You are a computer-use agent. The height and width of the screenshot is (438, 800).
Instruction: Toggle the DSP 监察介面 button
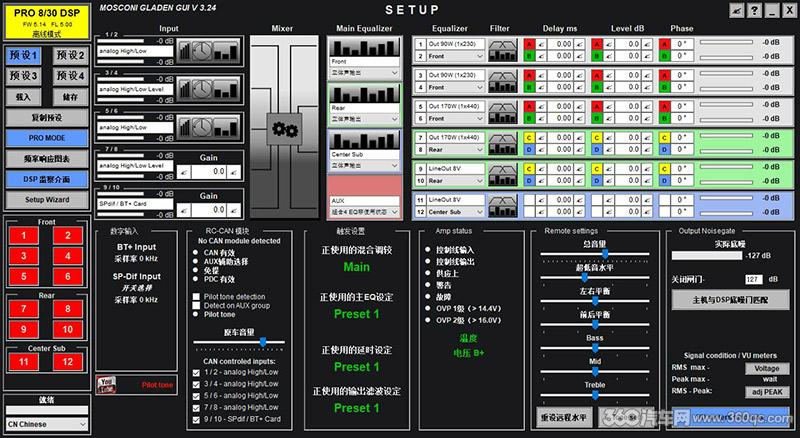47,179
